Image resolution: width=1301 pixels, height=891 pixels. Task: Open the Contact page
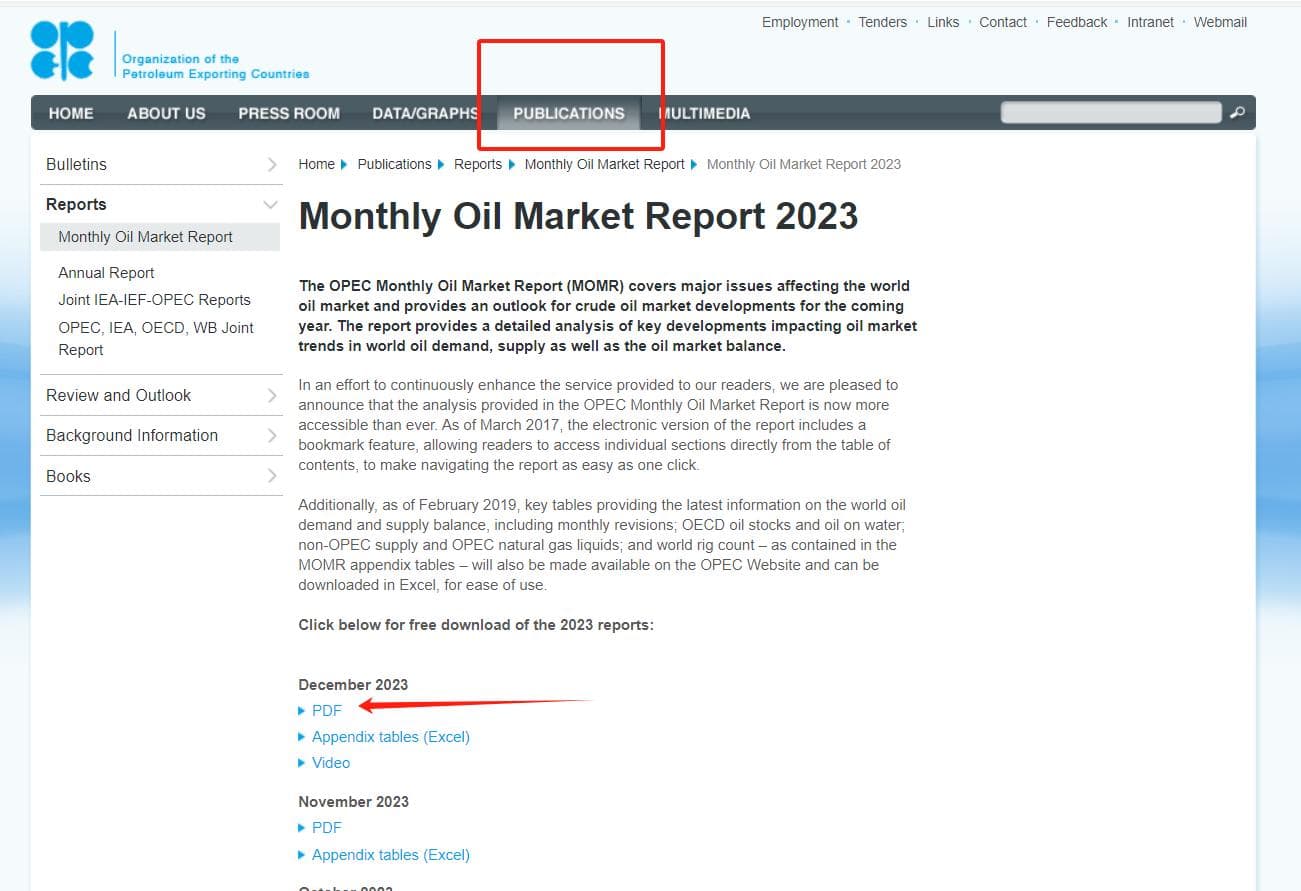tap(1003, 22)
